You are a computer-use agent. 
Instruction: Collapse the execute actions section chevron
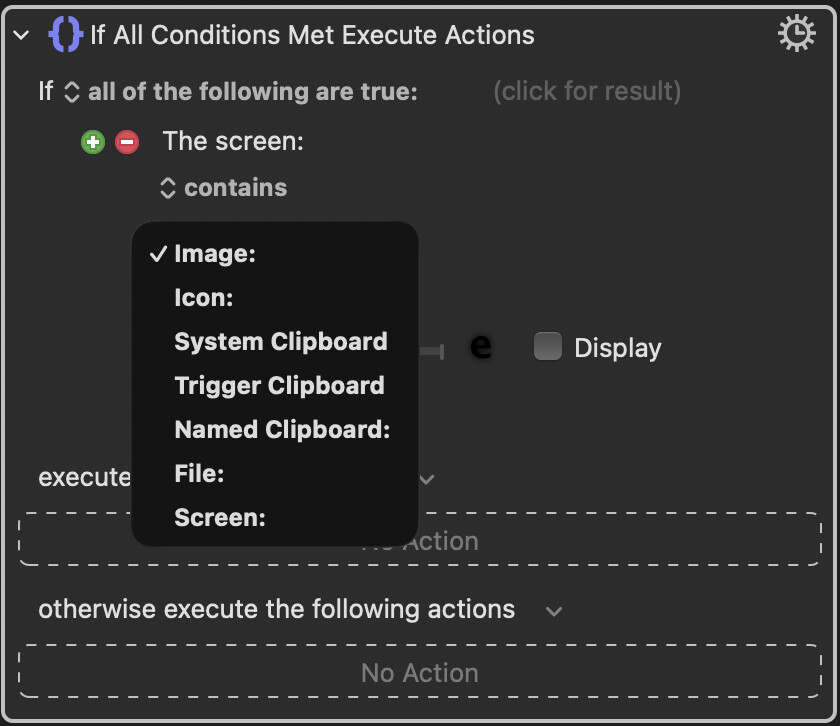tap(427, 479)
